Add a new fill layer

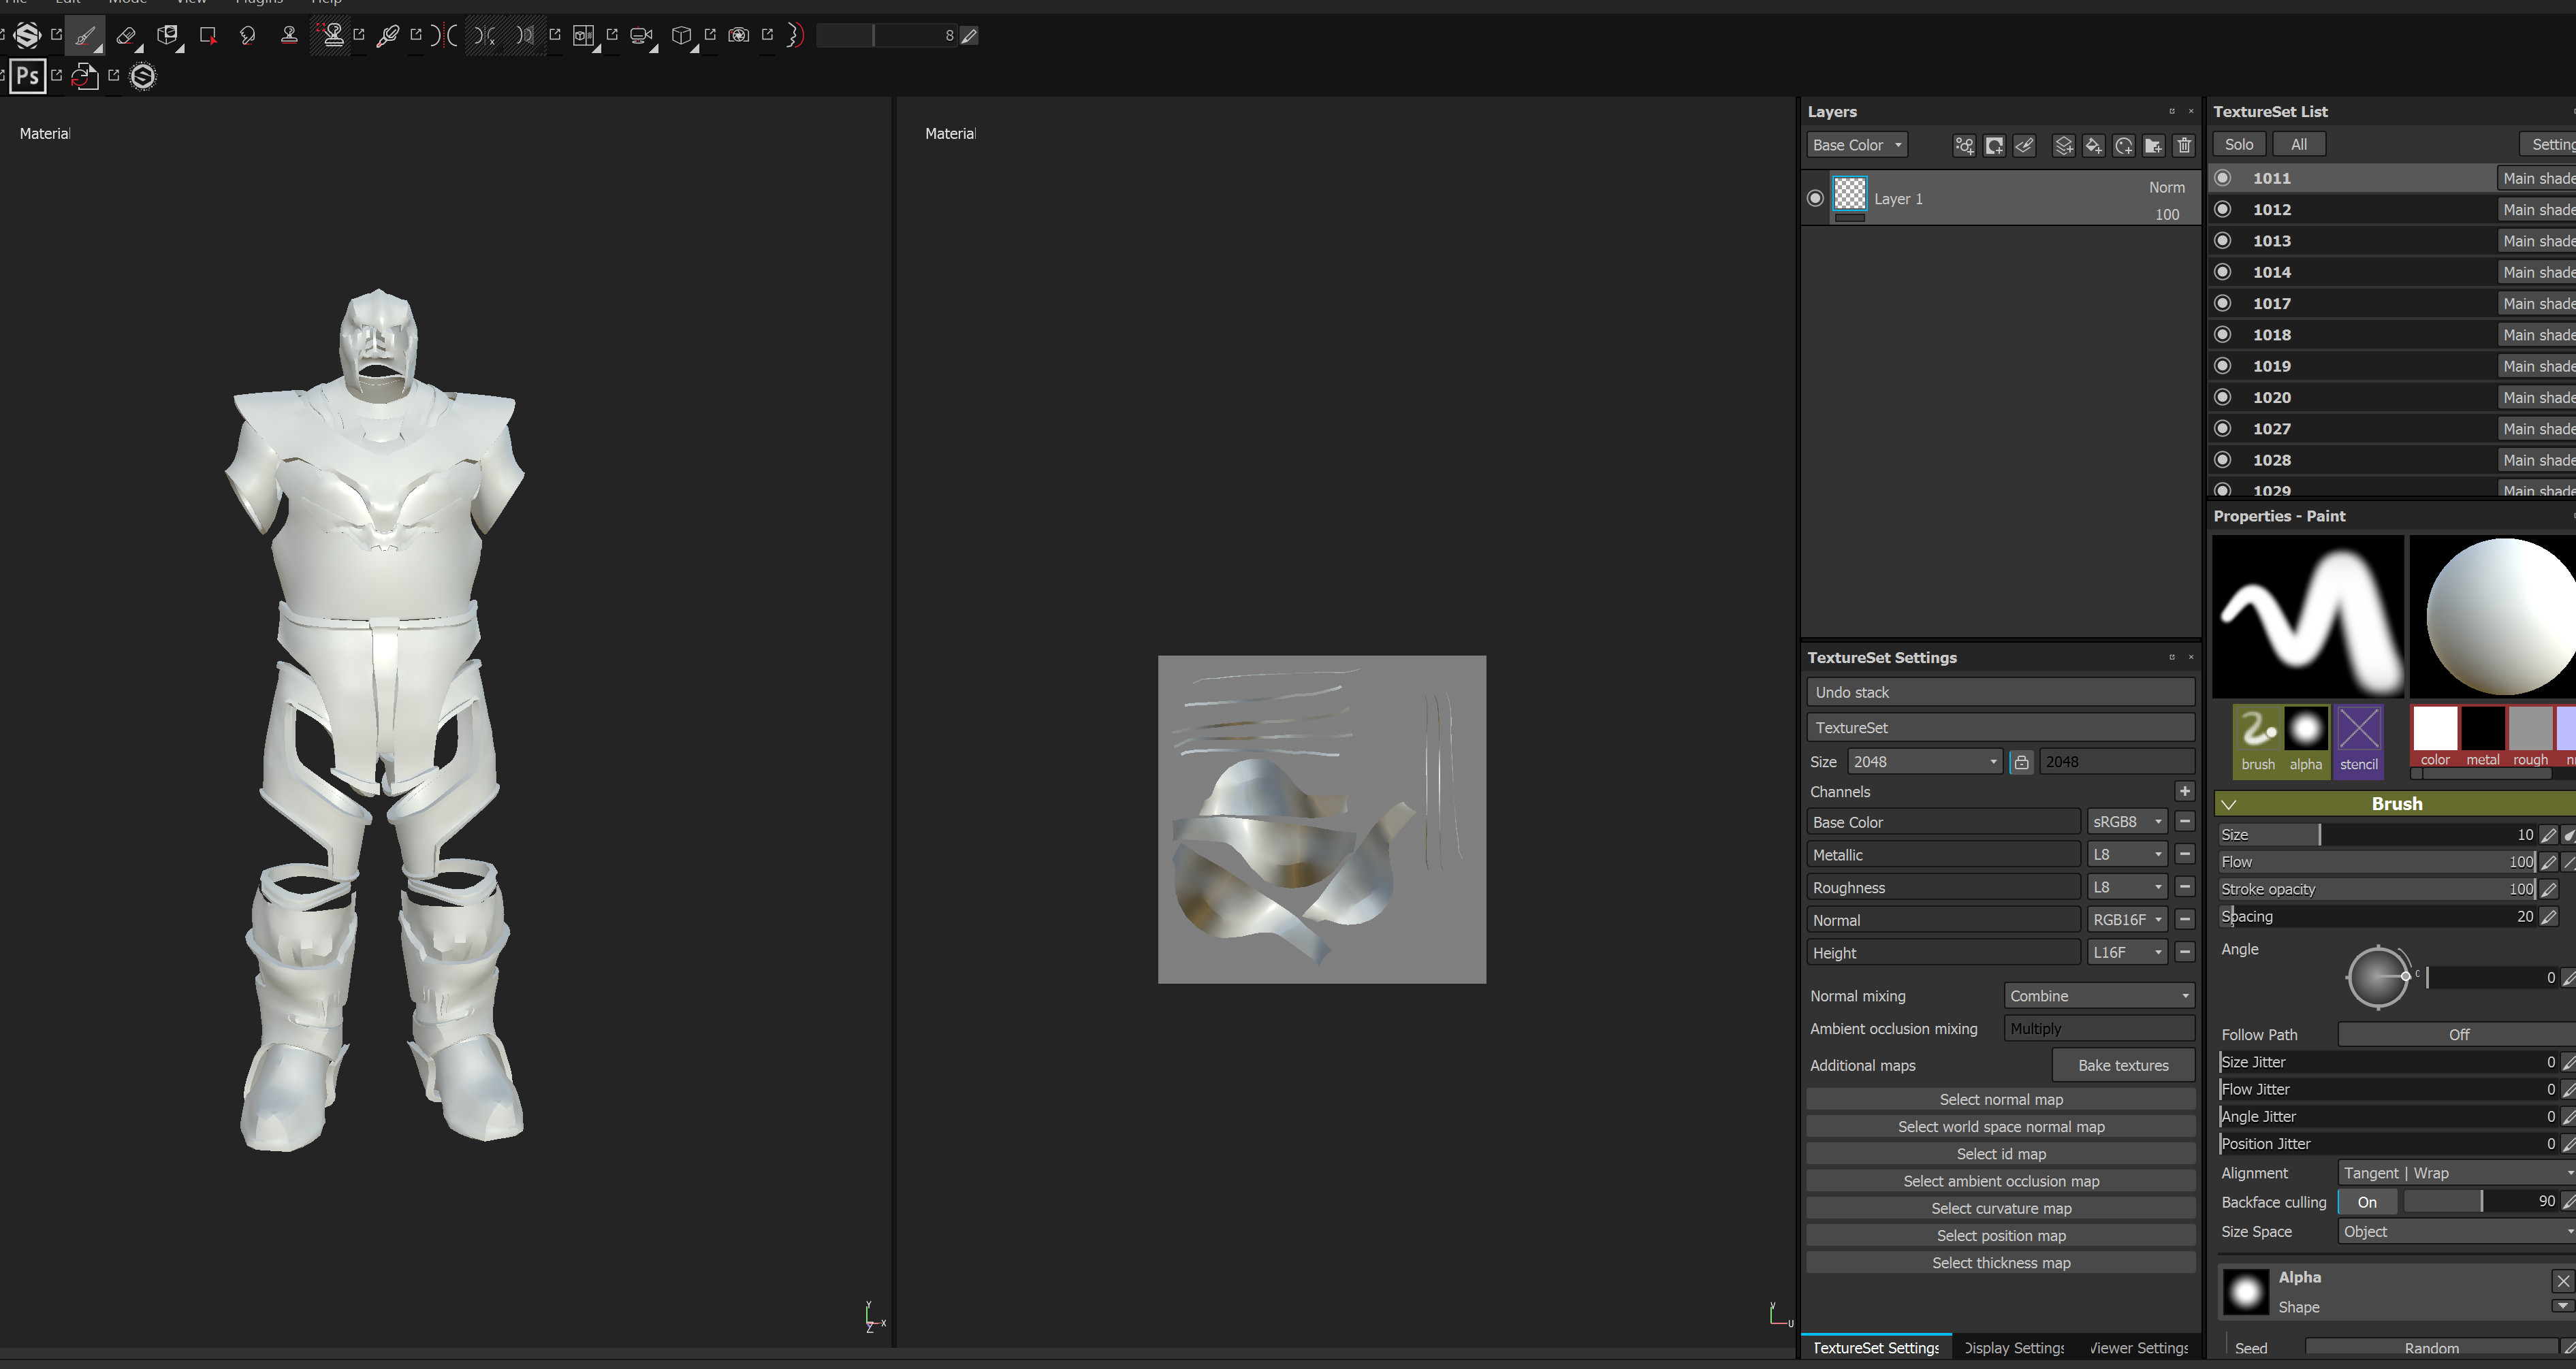[2093, 146]
